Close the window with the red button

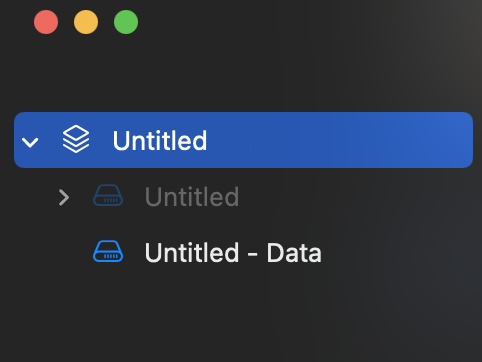point(46,22)
